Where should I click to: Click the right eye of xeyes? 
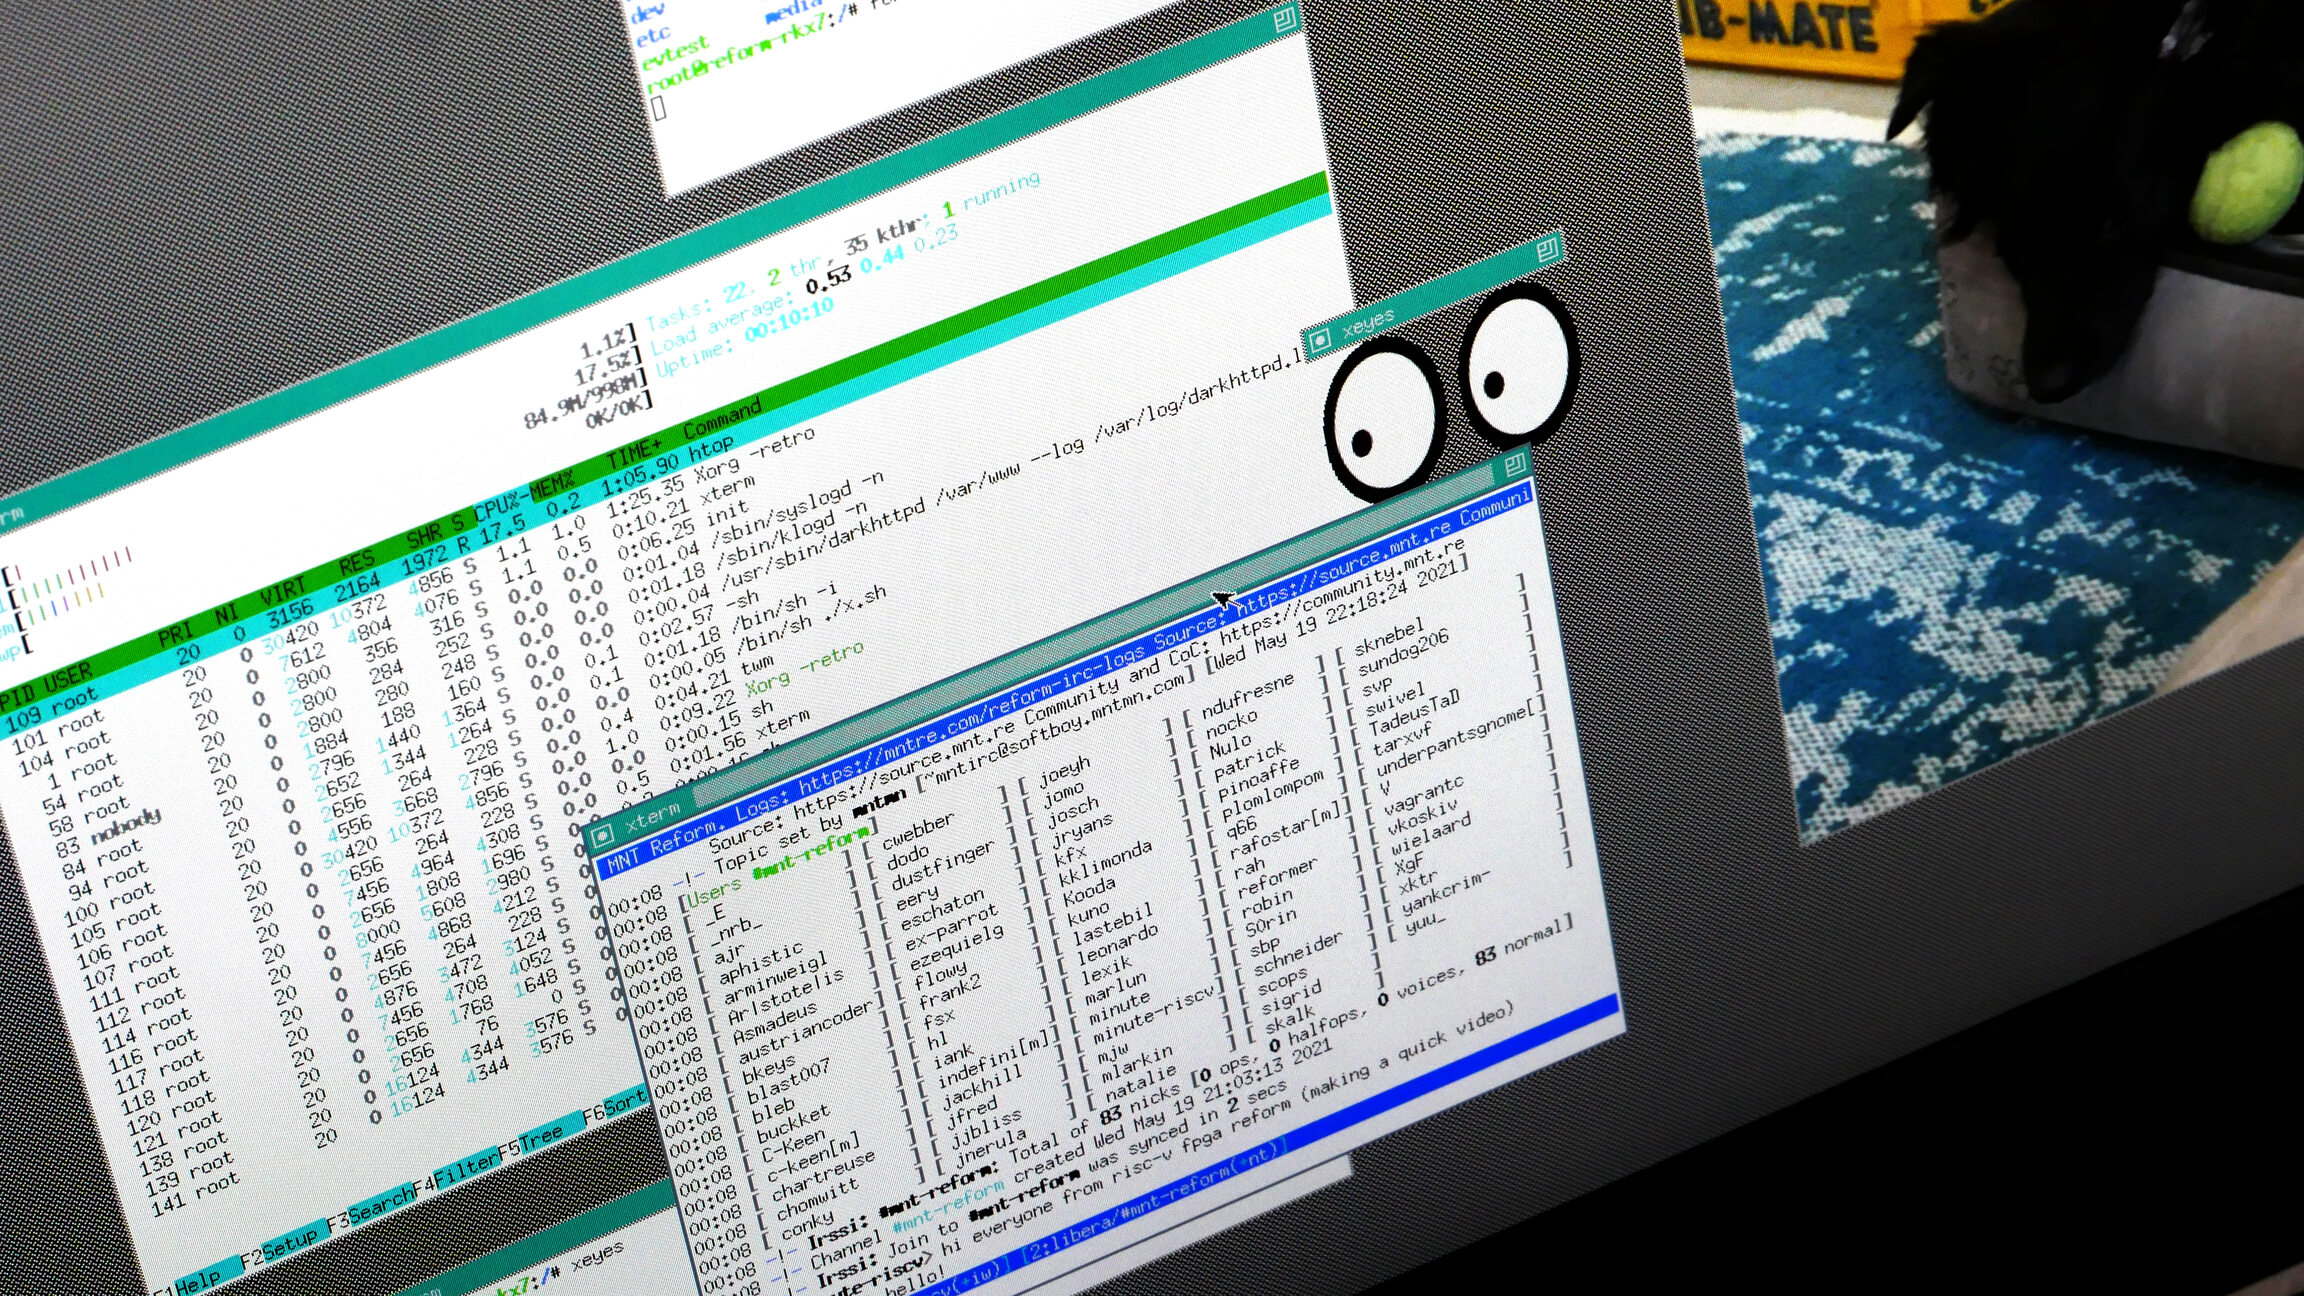tap(1518, 363)
